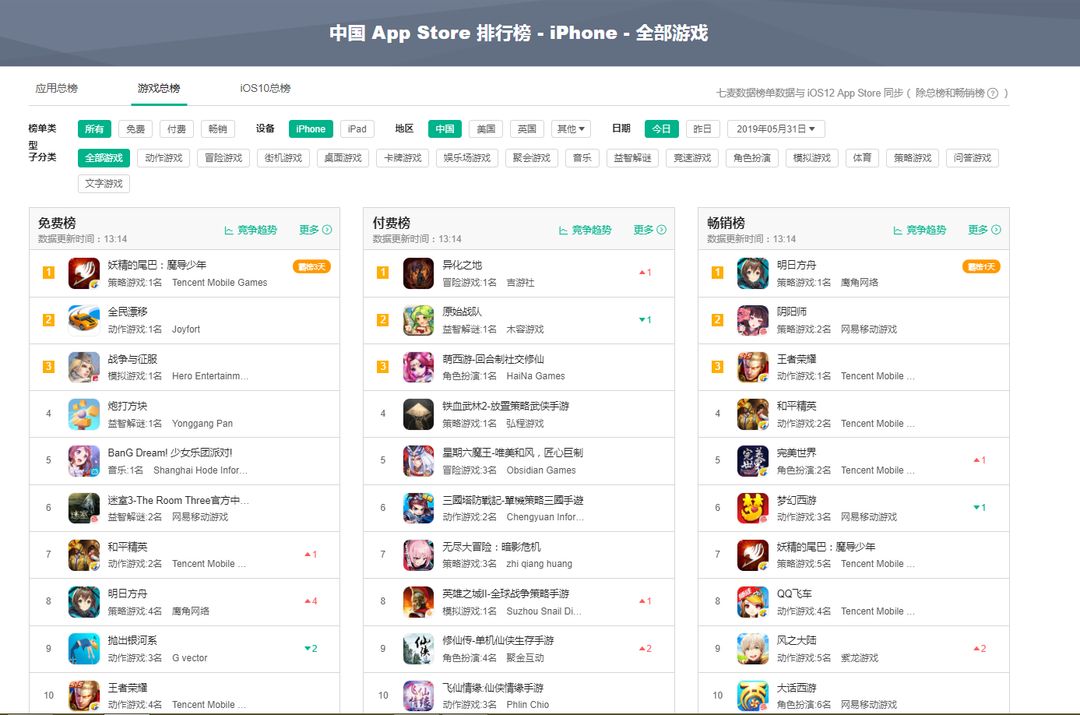
Task: Open 异化之地 game icon in 付费榜
Action: pyautogui.click(x=418, y=273)
